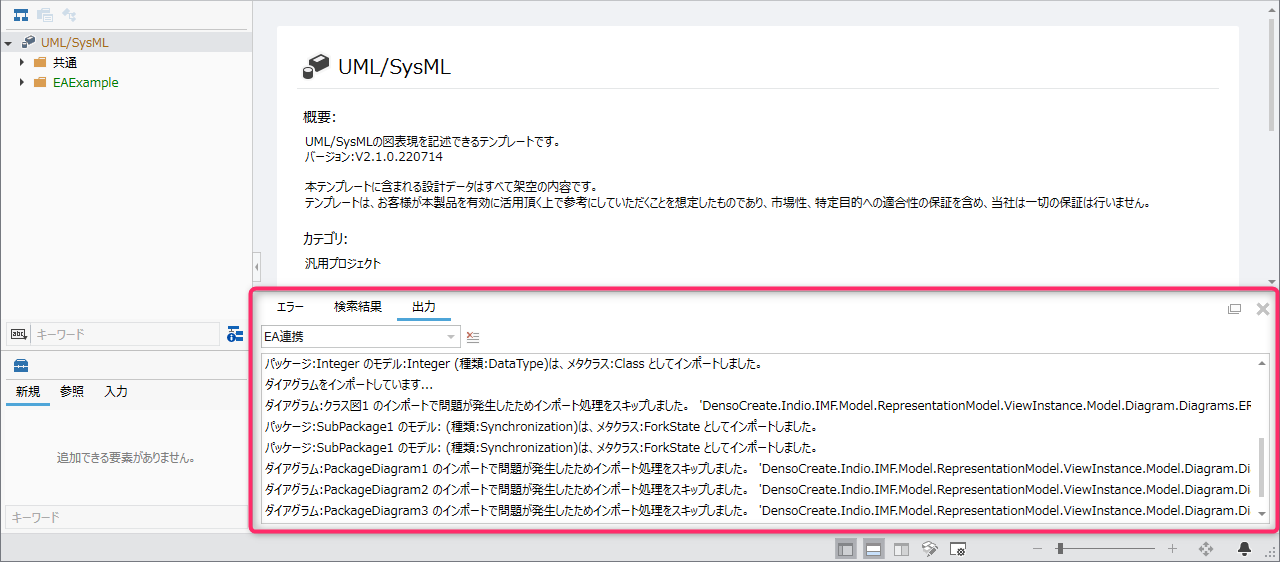The width and height of the screenshot is (1280, 562).
Task: Toggle the split editor layout button
Action: click(901, 549)
